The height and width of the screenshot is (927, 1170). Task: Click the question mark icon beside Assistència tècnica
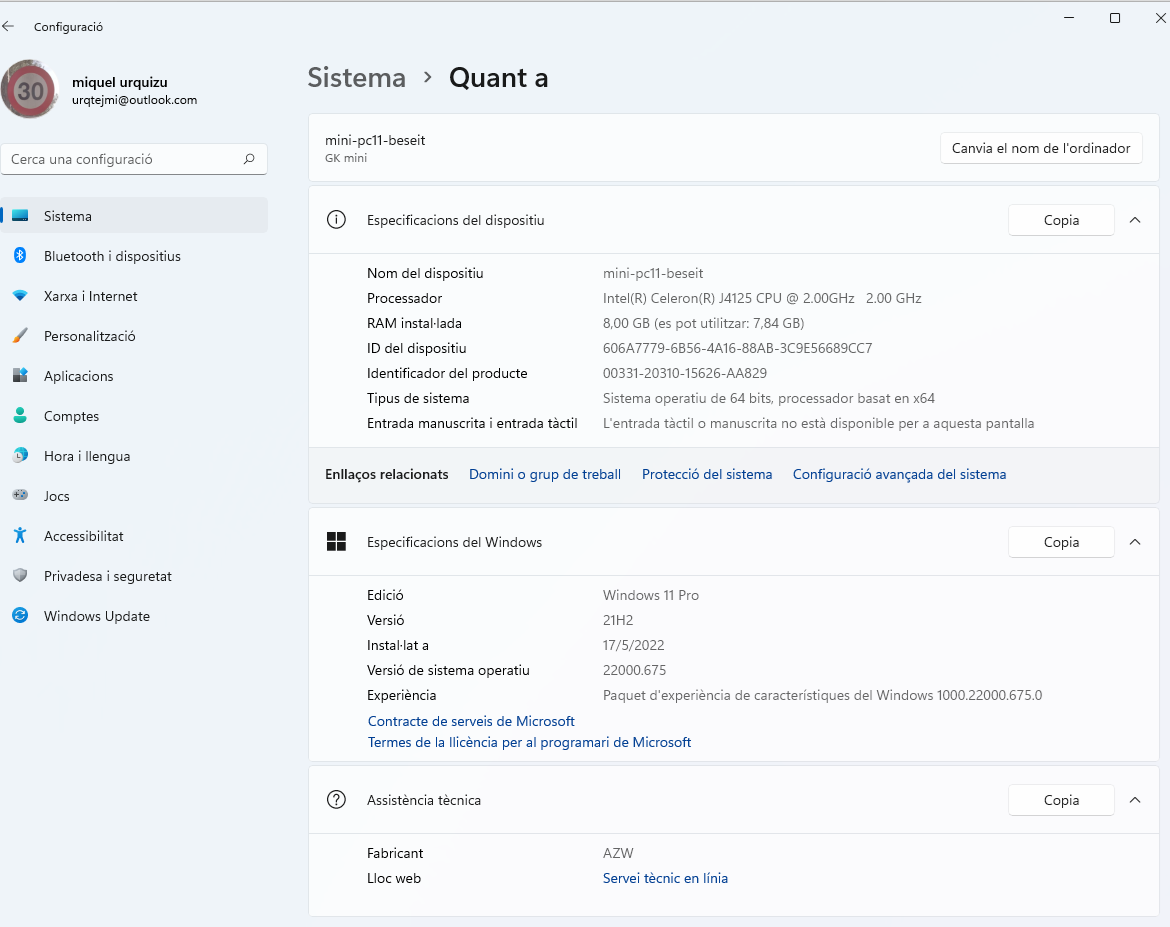(x=337, y=800)
